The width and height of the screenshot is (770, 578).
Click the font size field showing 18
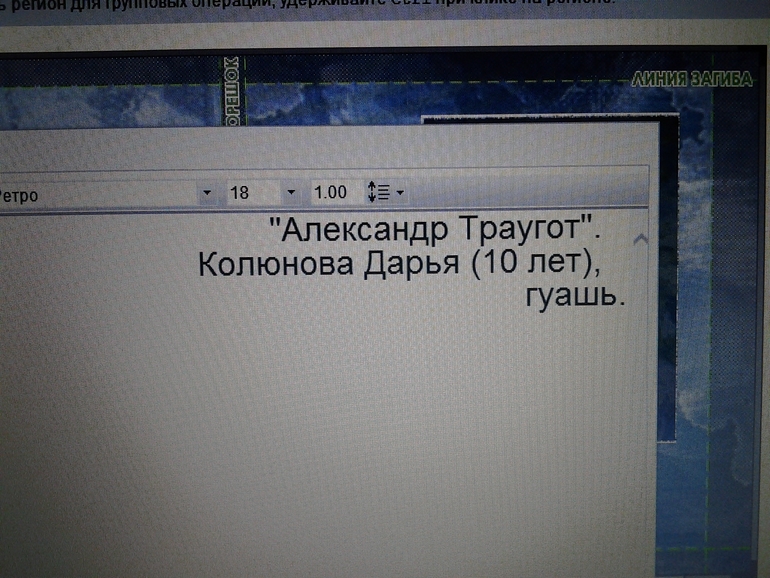(x=253, y=193)
